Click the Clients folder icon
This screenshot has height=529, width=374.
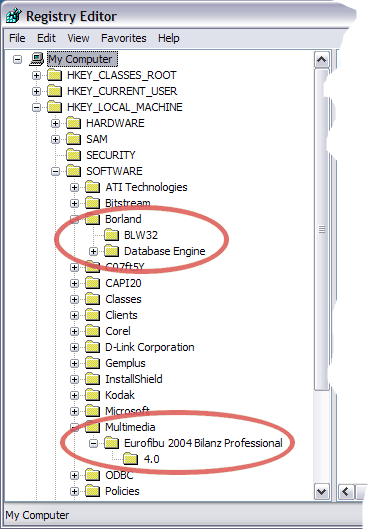(x=92, y=315)
